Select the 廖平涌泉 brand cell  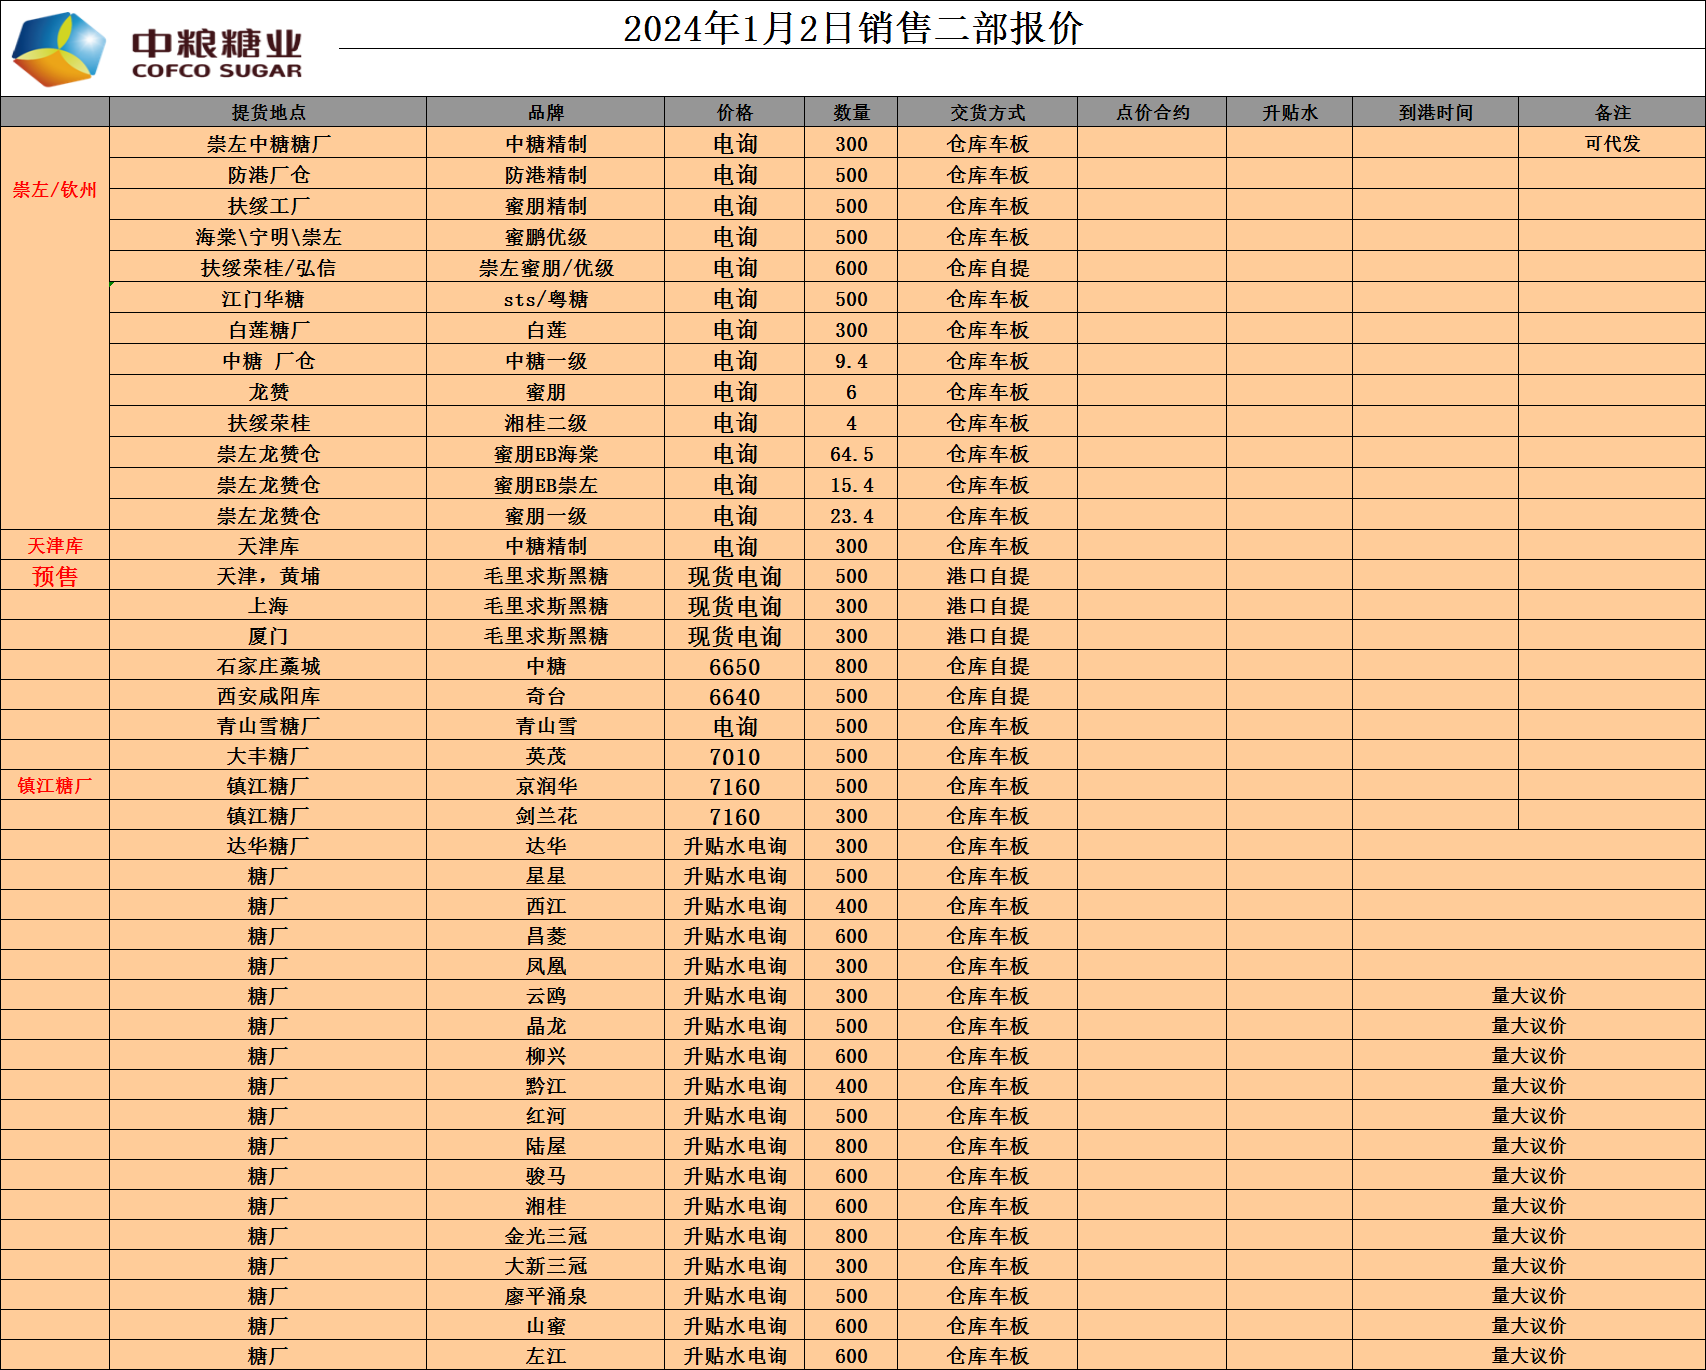click(x=545, y=1296)
